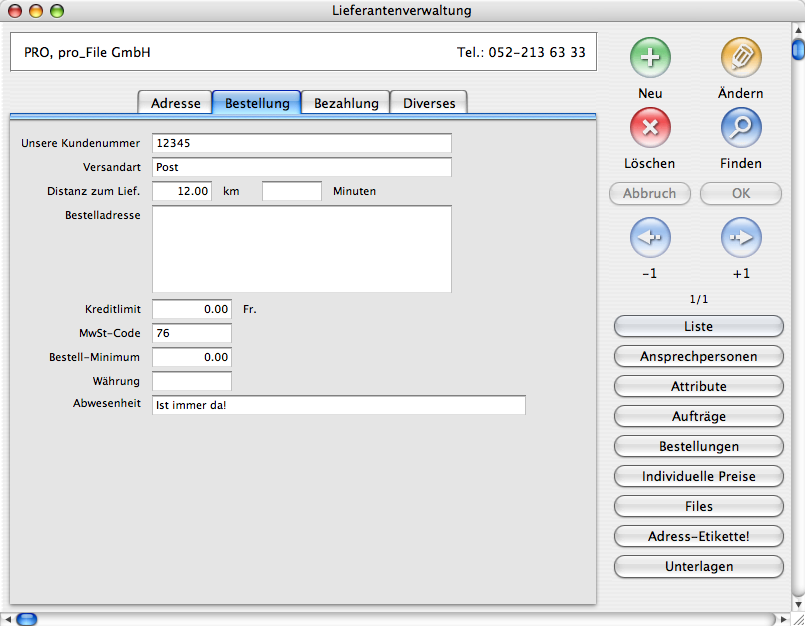This screenshot has height=626, width=805.
Task: Switch to the Adresse tab
Action: click(x=175, y=102)
